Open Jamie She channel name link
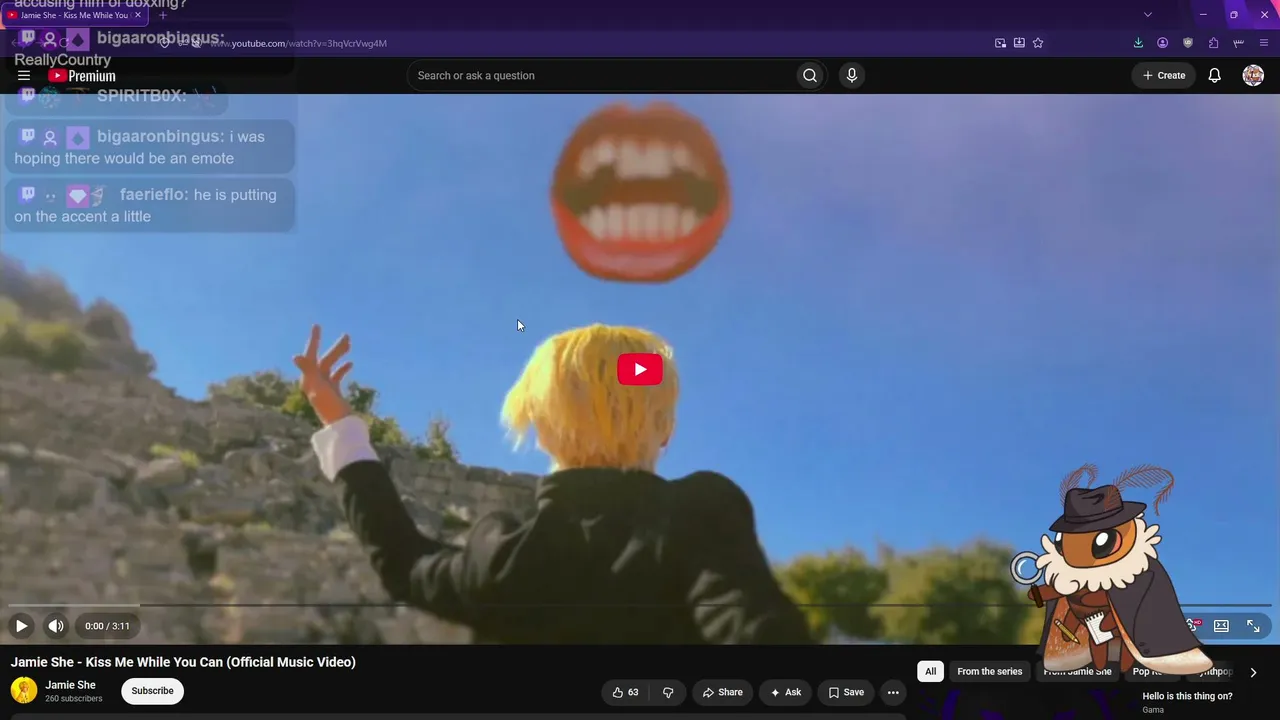Image resolution: width=1280 pixels, height=720 pixels. (70, 685)
